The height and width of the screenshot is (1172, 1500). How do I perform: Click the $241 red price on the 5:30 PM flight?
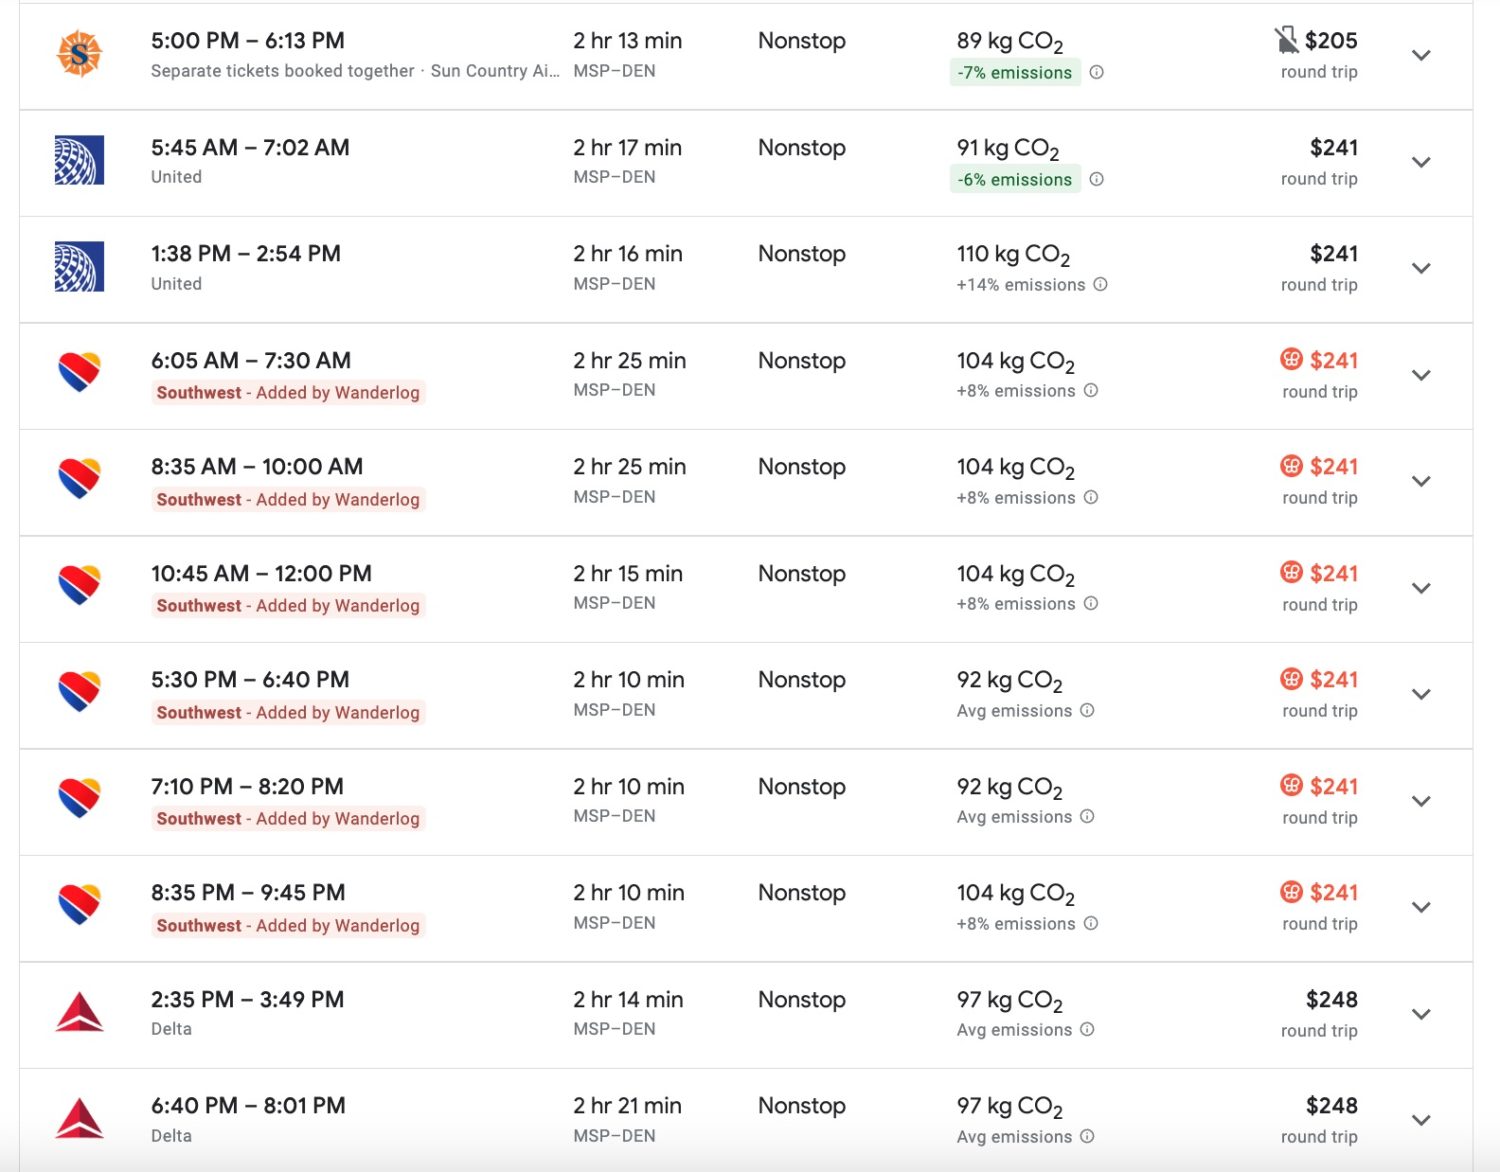1333,679
